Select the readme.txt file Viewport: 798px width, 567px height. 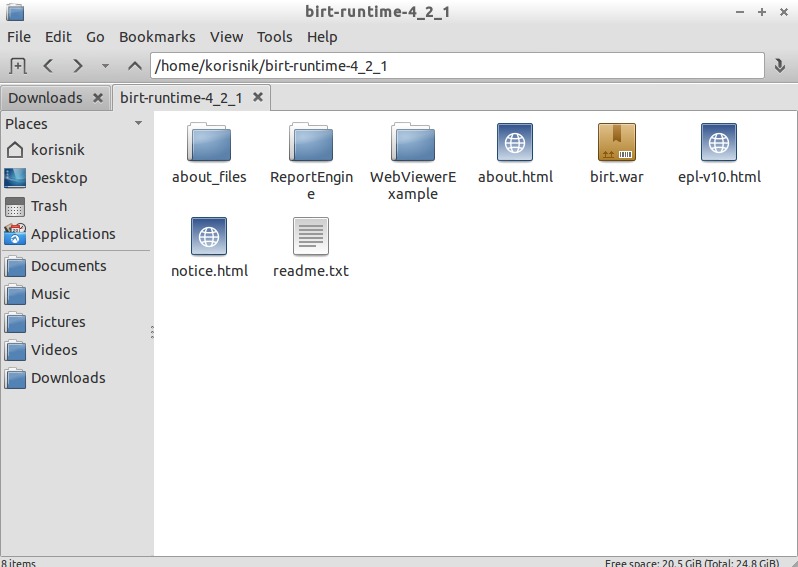point(311,248)
